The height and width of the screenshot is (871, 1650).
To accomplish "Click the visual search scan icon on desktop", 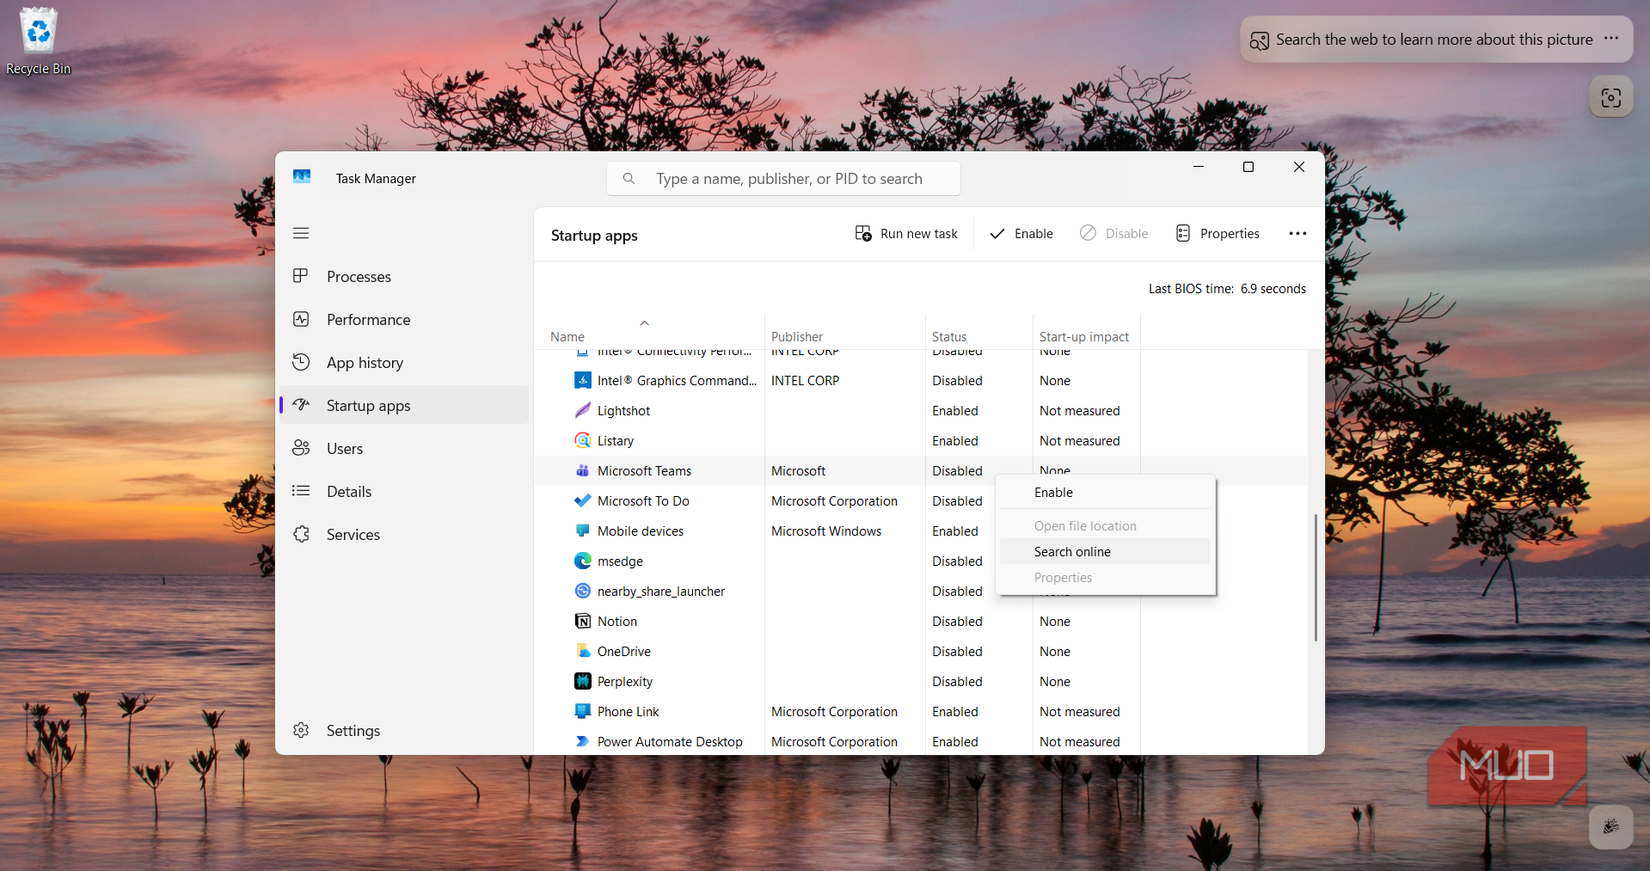I will point(1611,97).
